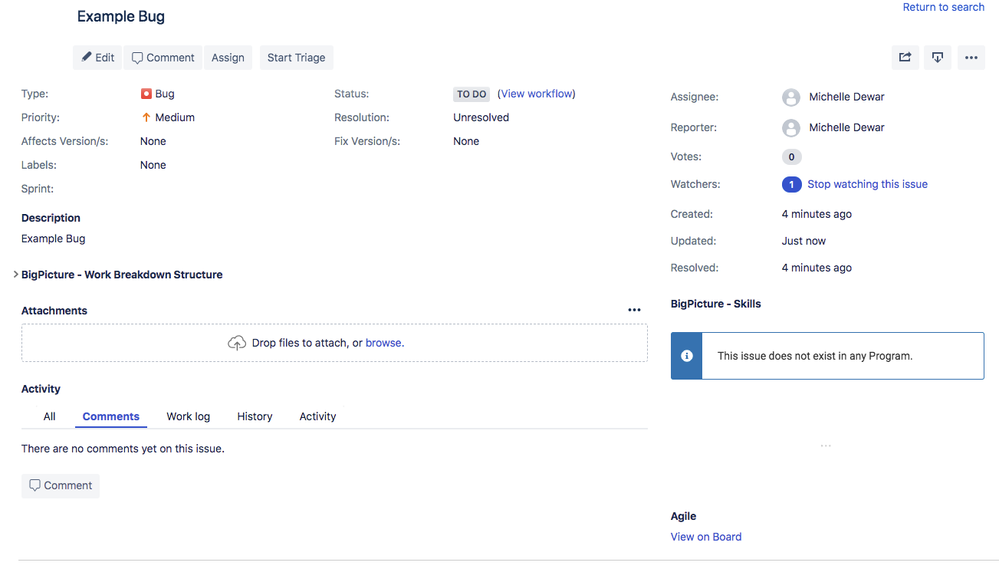This screenshot has width=999, height=566.
Task: Click the Fix Version None value
Action: (x=466, y=142)
